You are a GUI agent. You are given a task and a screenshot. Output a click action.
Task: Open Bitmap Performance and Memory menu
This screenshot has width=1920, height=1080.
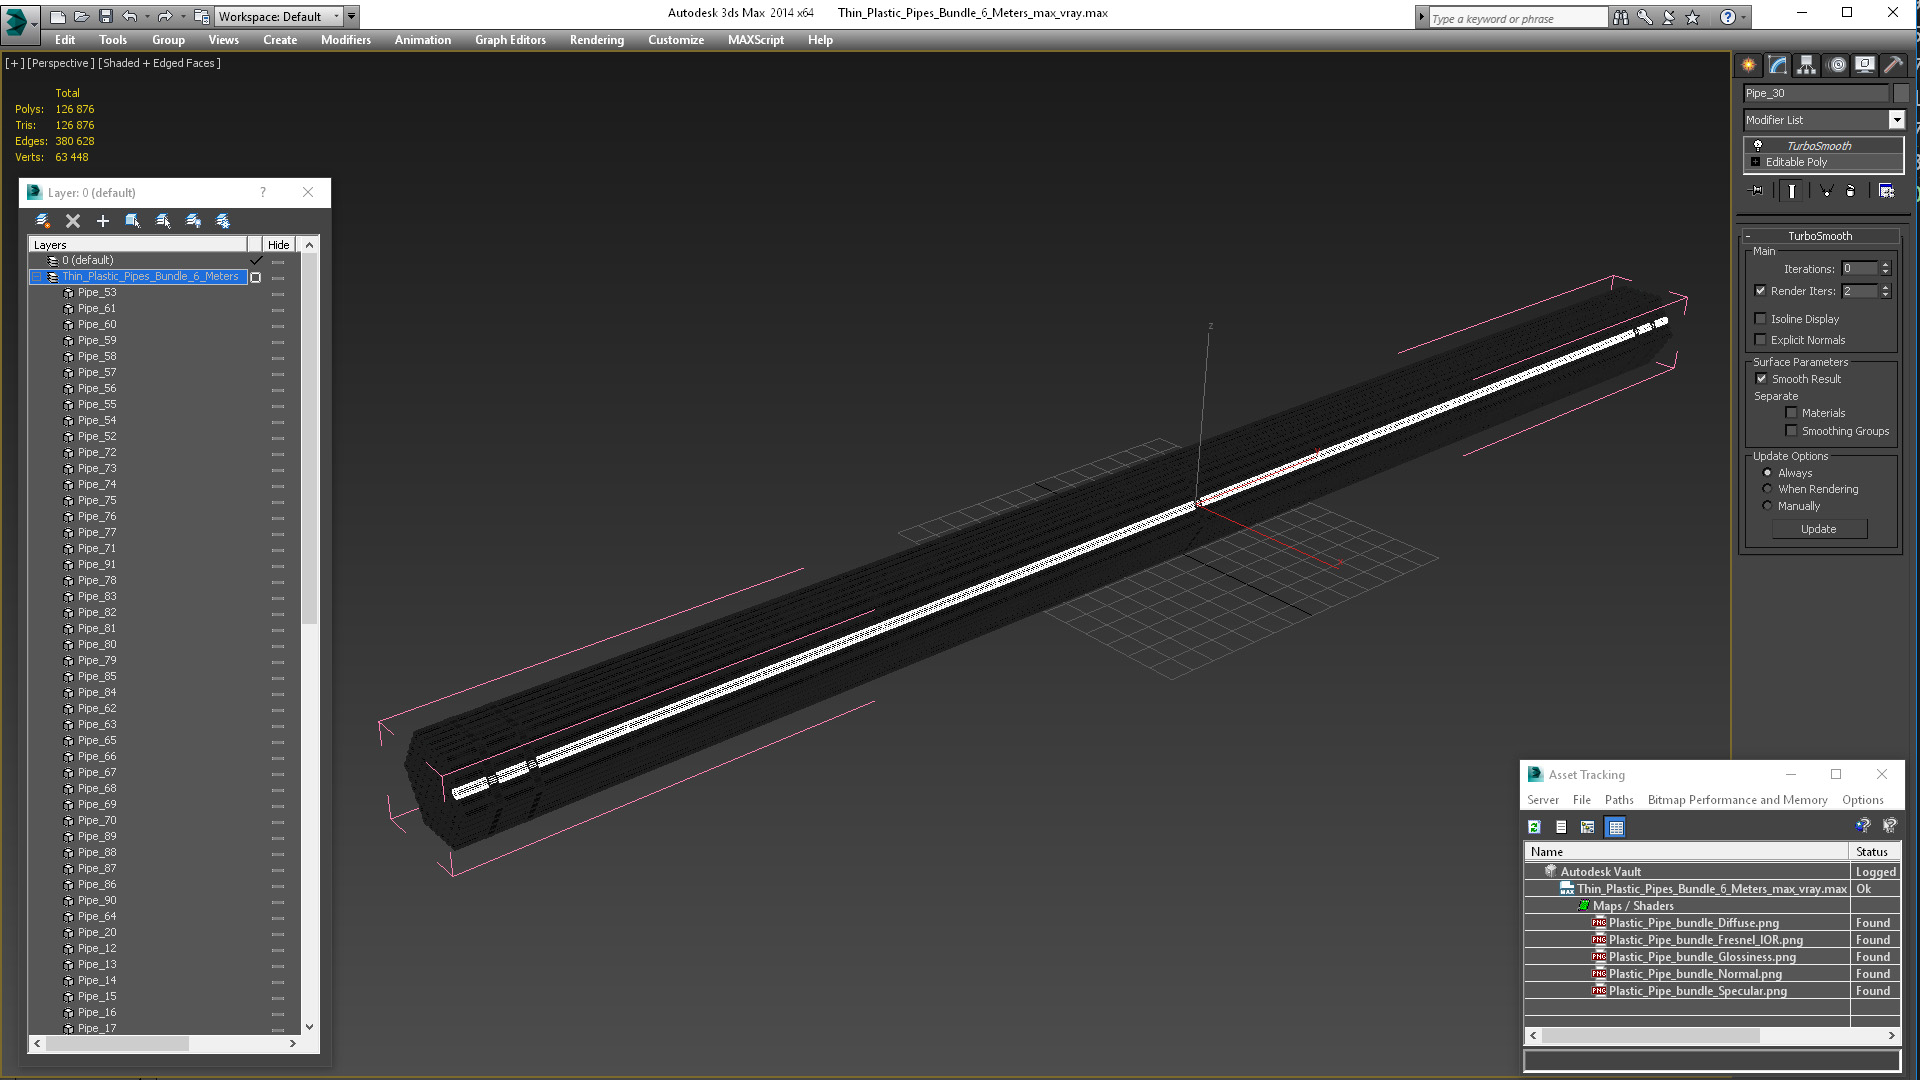point(1737,800)
